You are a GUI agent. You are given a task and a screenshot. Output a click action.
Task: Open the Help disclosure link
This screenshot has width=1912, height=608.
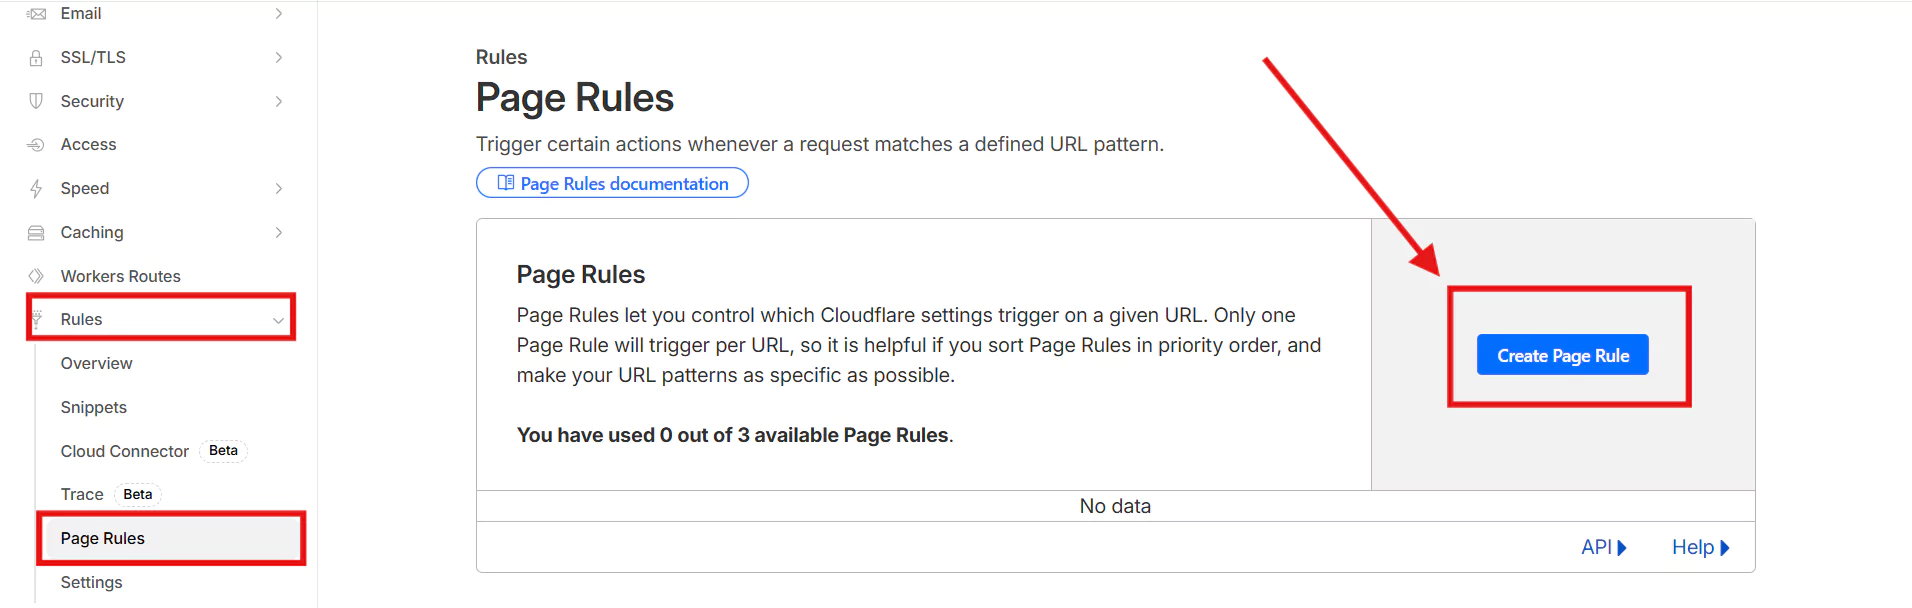tap(1700, 547)
